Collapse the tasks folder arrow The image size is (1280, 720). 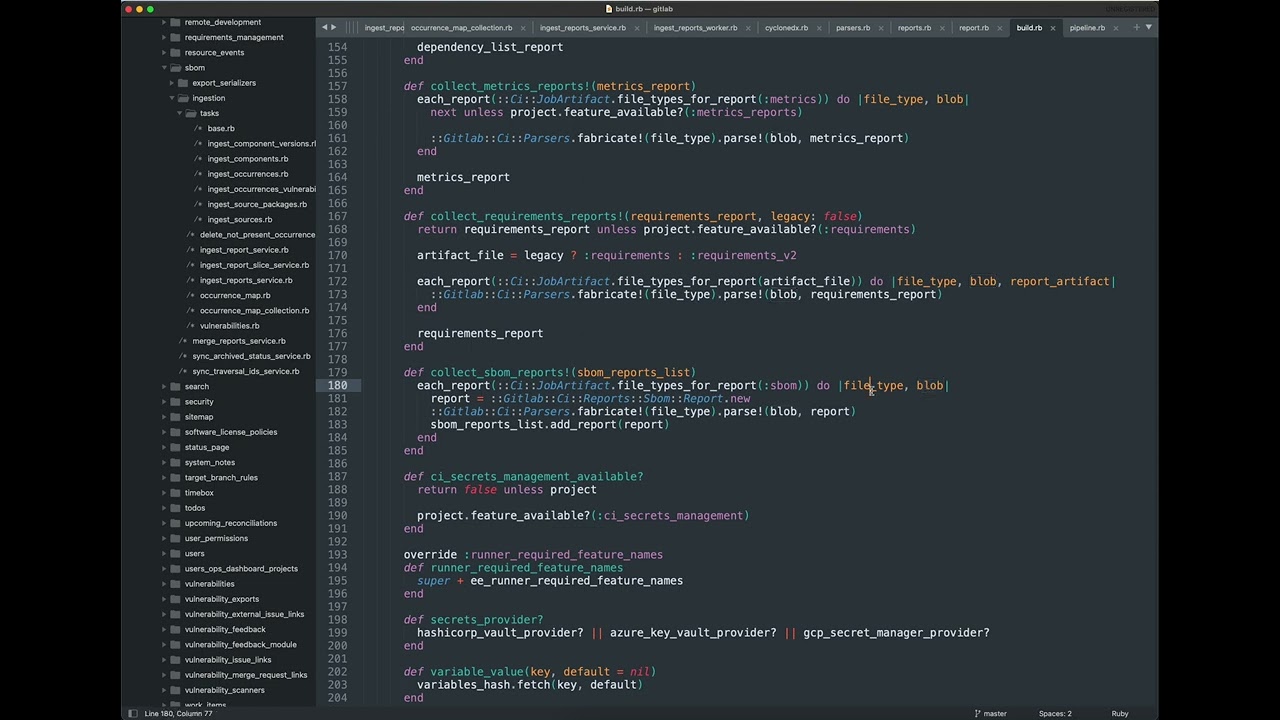(x=180, y=113)
